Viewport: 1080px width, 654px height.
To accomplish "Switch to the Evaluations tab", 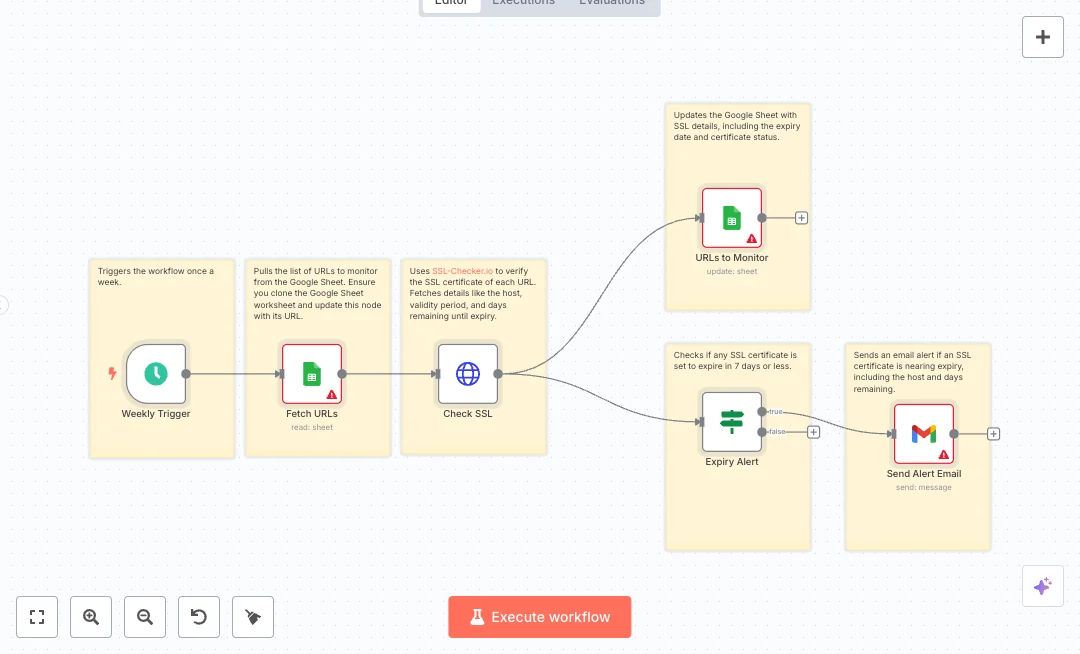I will tap(612, 3).
